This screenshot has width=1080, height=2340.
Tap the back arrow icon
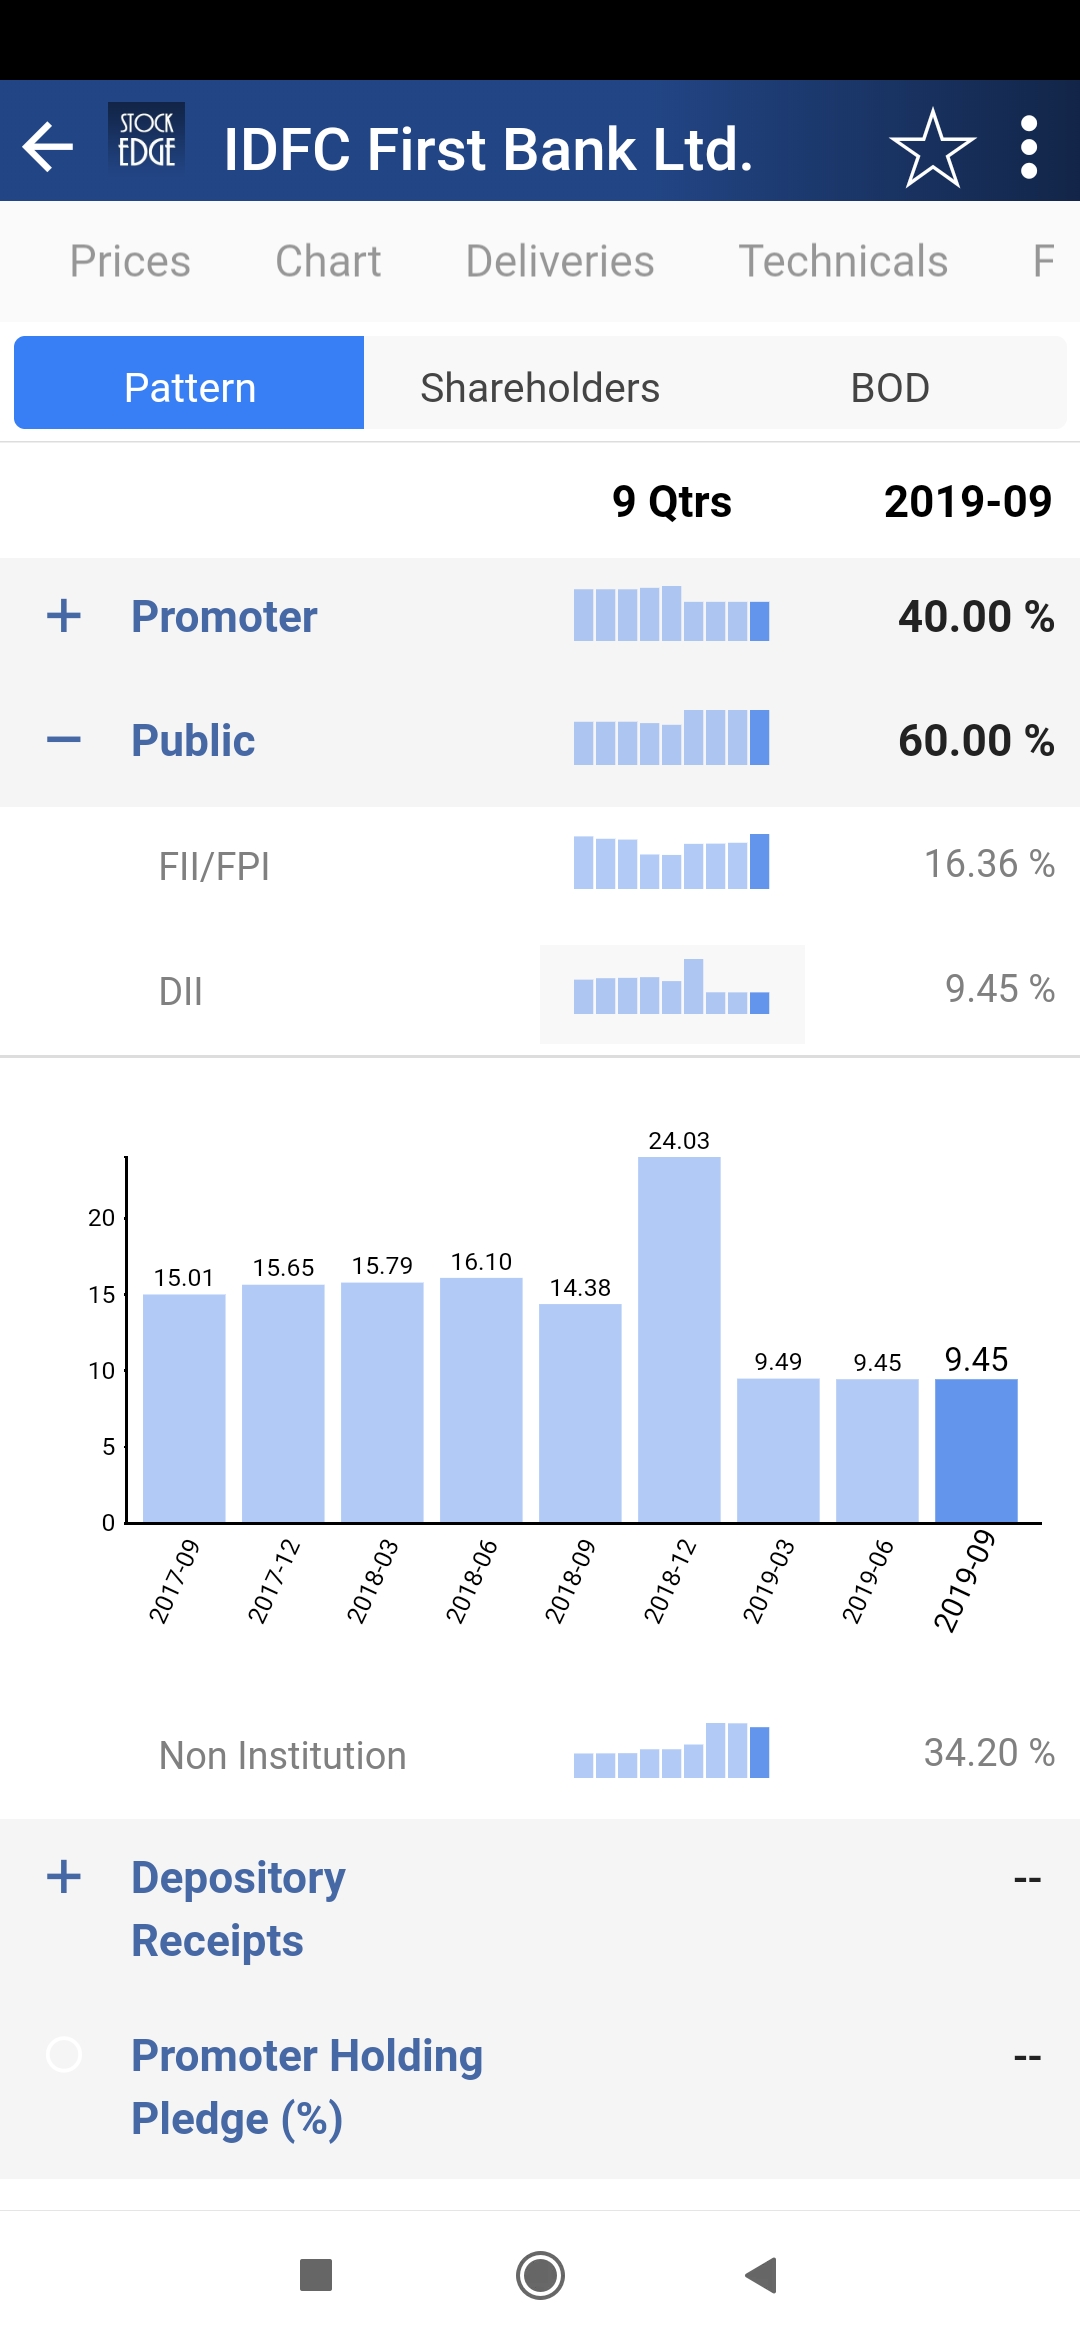click(48, 148)
